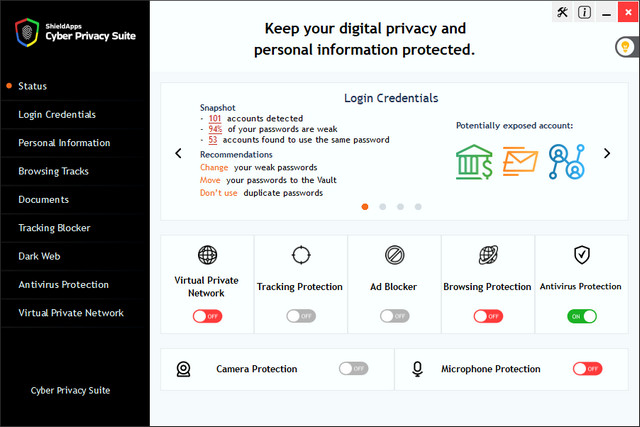Click the Virtual Private Network globe icon
Screen dimensions: 640x427
click(x=207, y=255)
